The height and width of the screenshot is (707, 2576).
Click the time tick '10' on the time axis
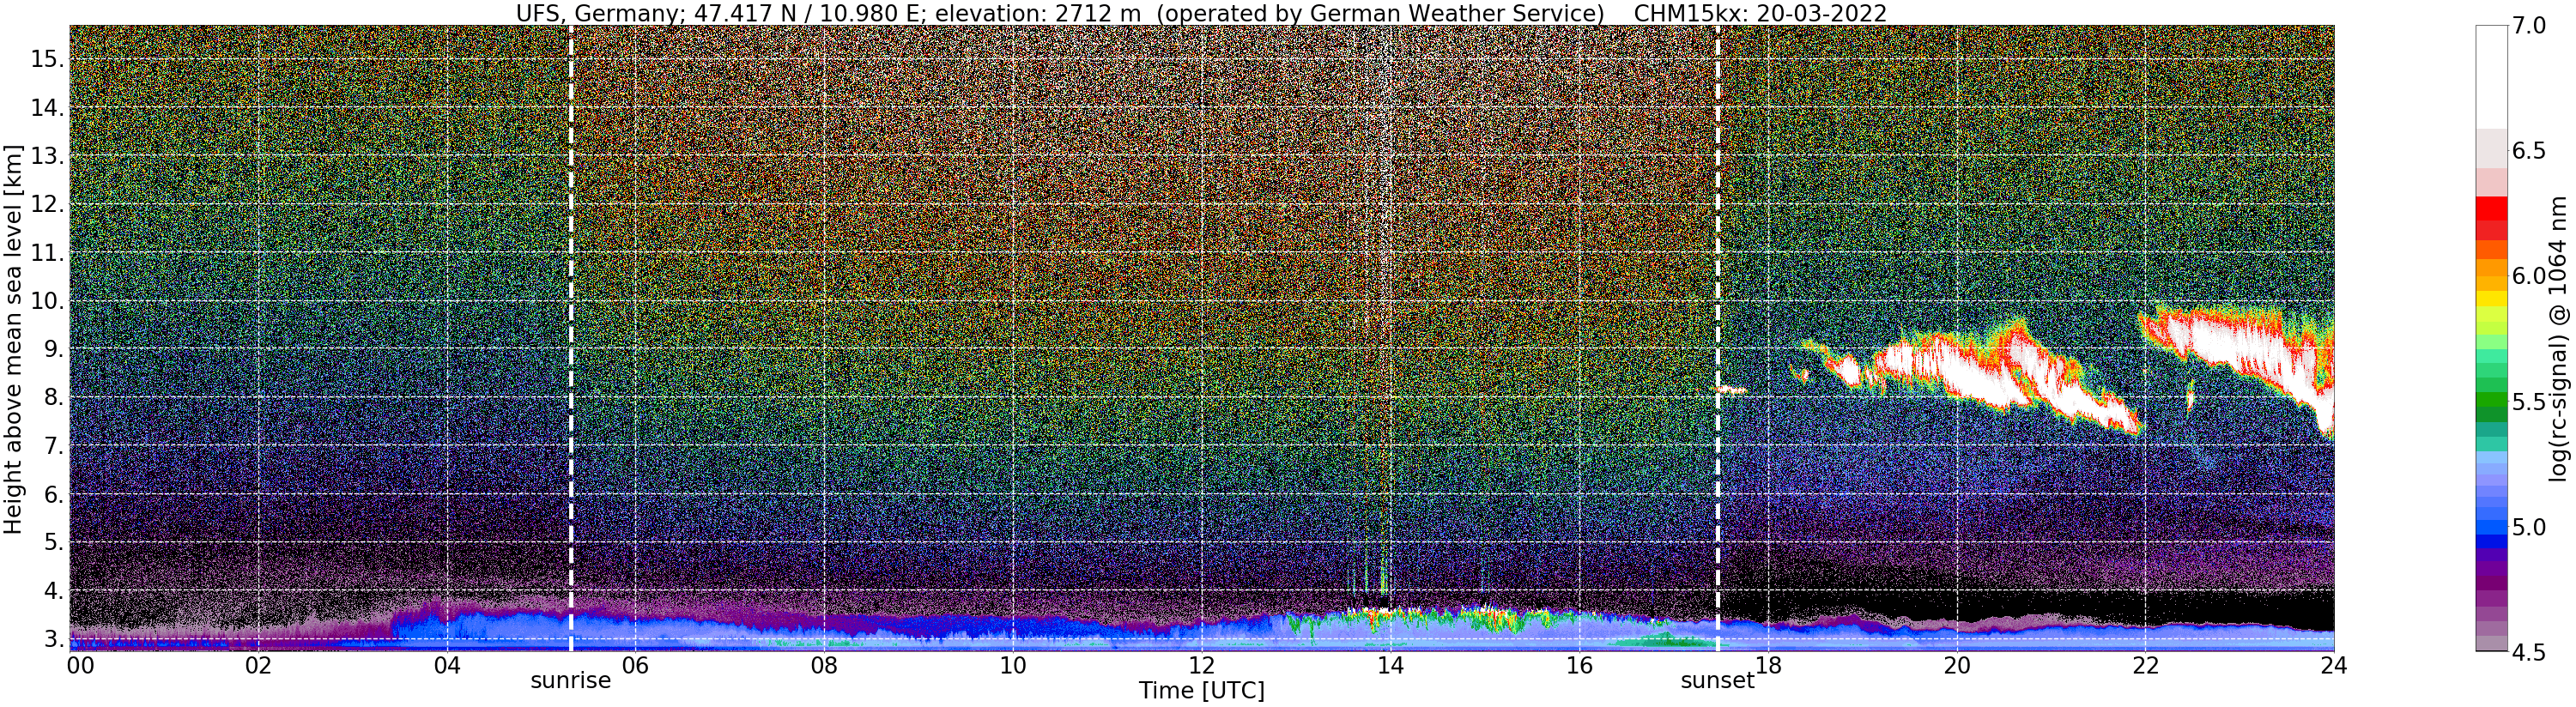[x=1013, y=666]
